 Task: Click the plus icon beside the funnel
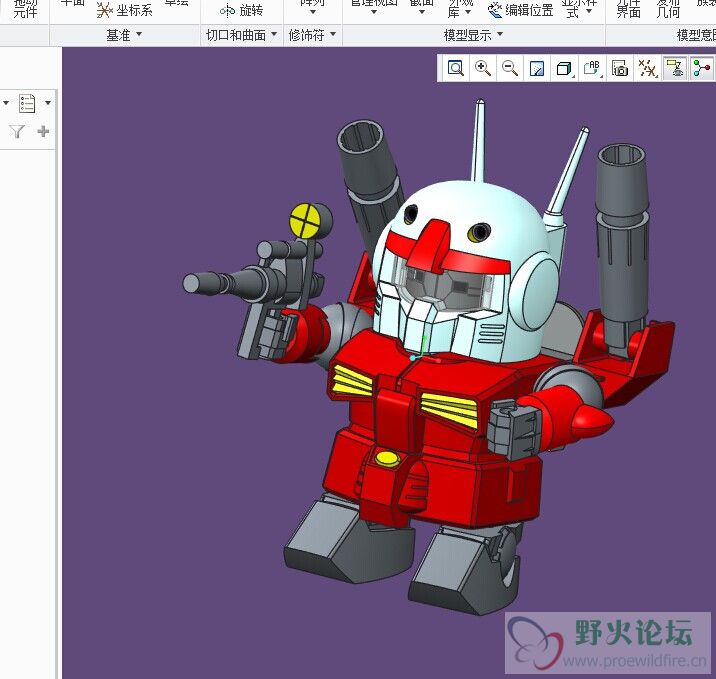tap(43, 132)
